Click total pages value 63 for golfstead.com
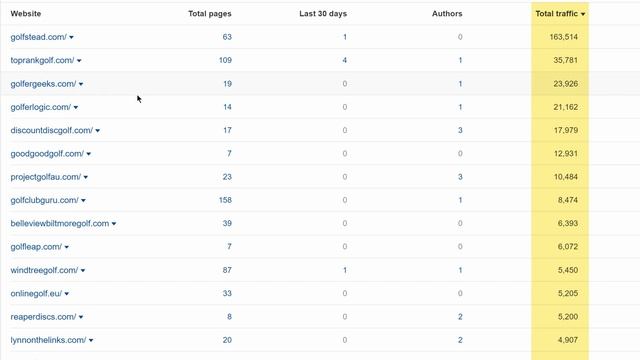640x360 pixels. (x=227, y=37)
